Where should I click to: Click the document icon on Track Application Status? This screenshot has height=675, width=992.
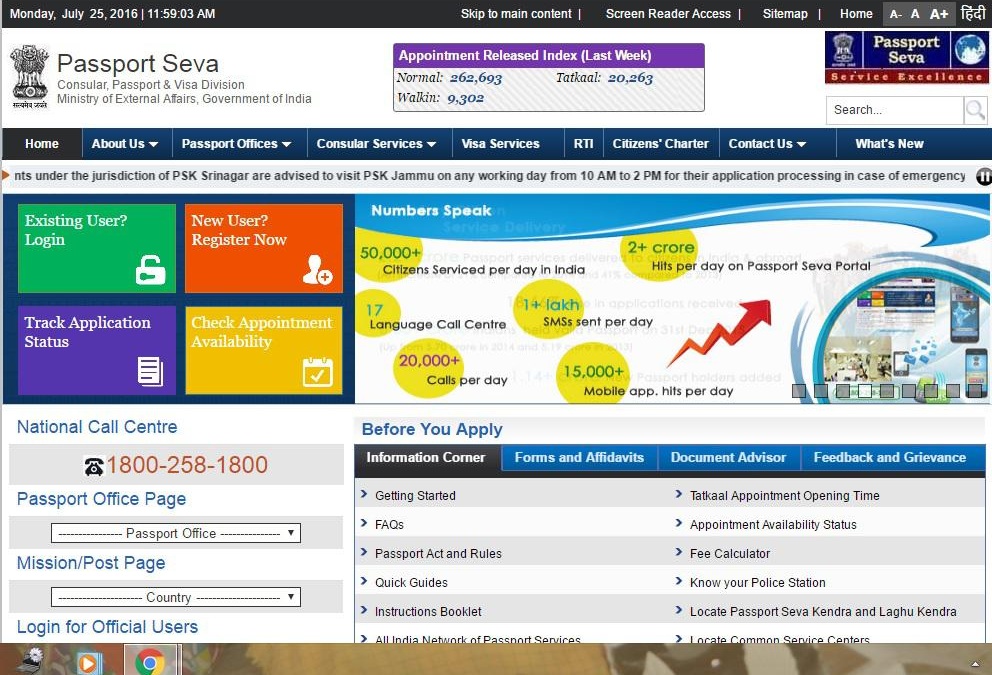pos(151,371)
